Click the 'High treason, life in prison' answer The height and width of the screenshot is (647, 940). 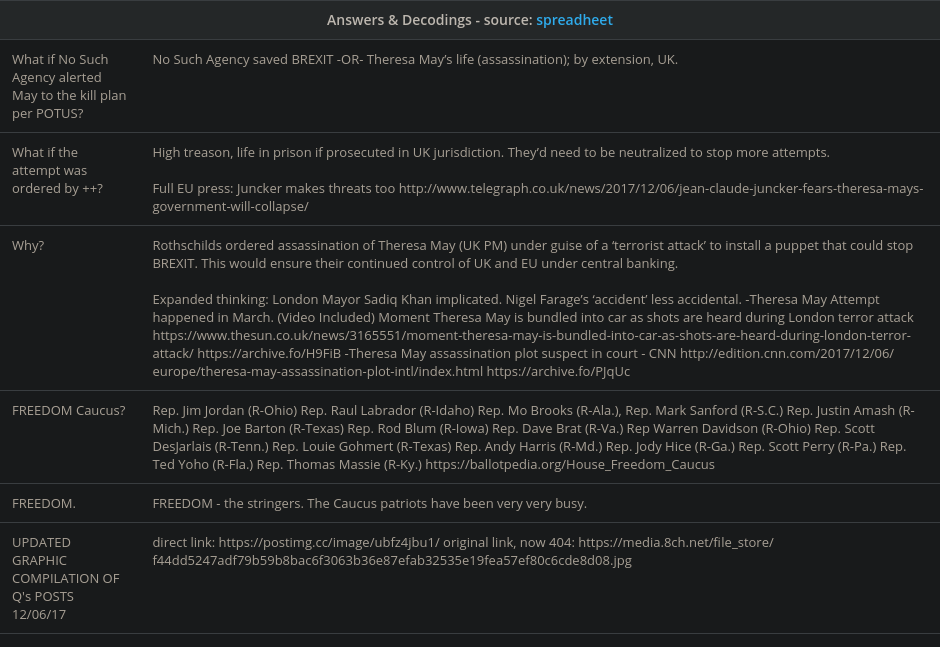[x=491, y=153]
